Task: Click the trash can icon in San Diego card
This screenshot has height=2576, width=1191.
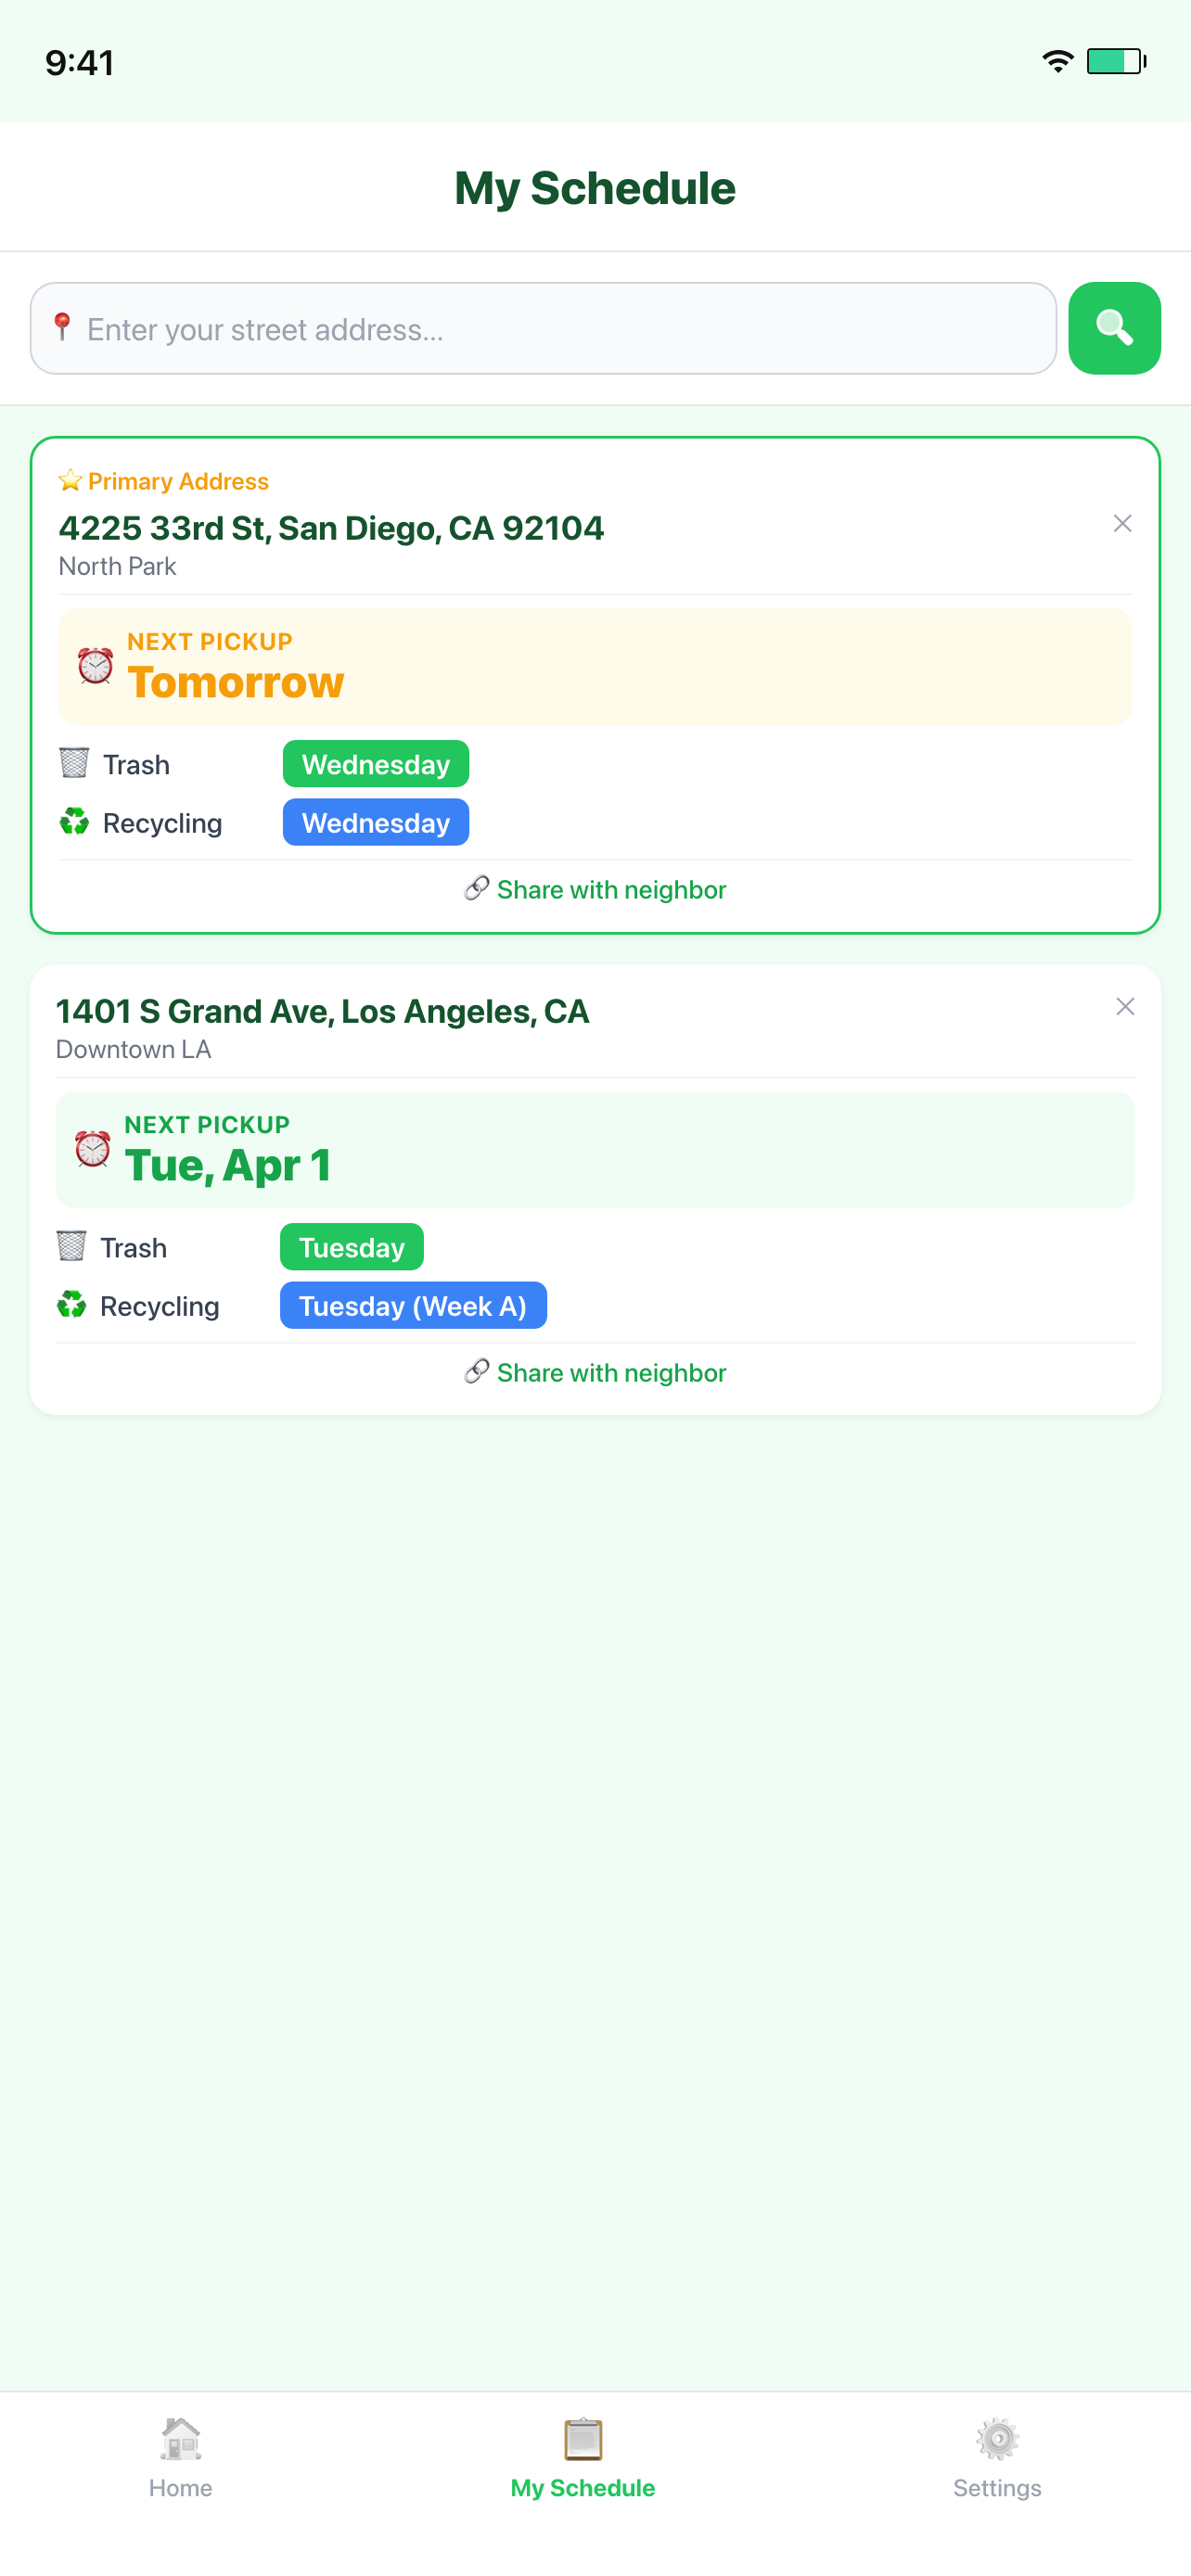Action: 74,763
